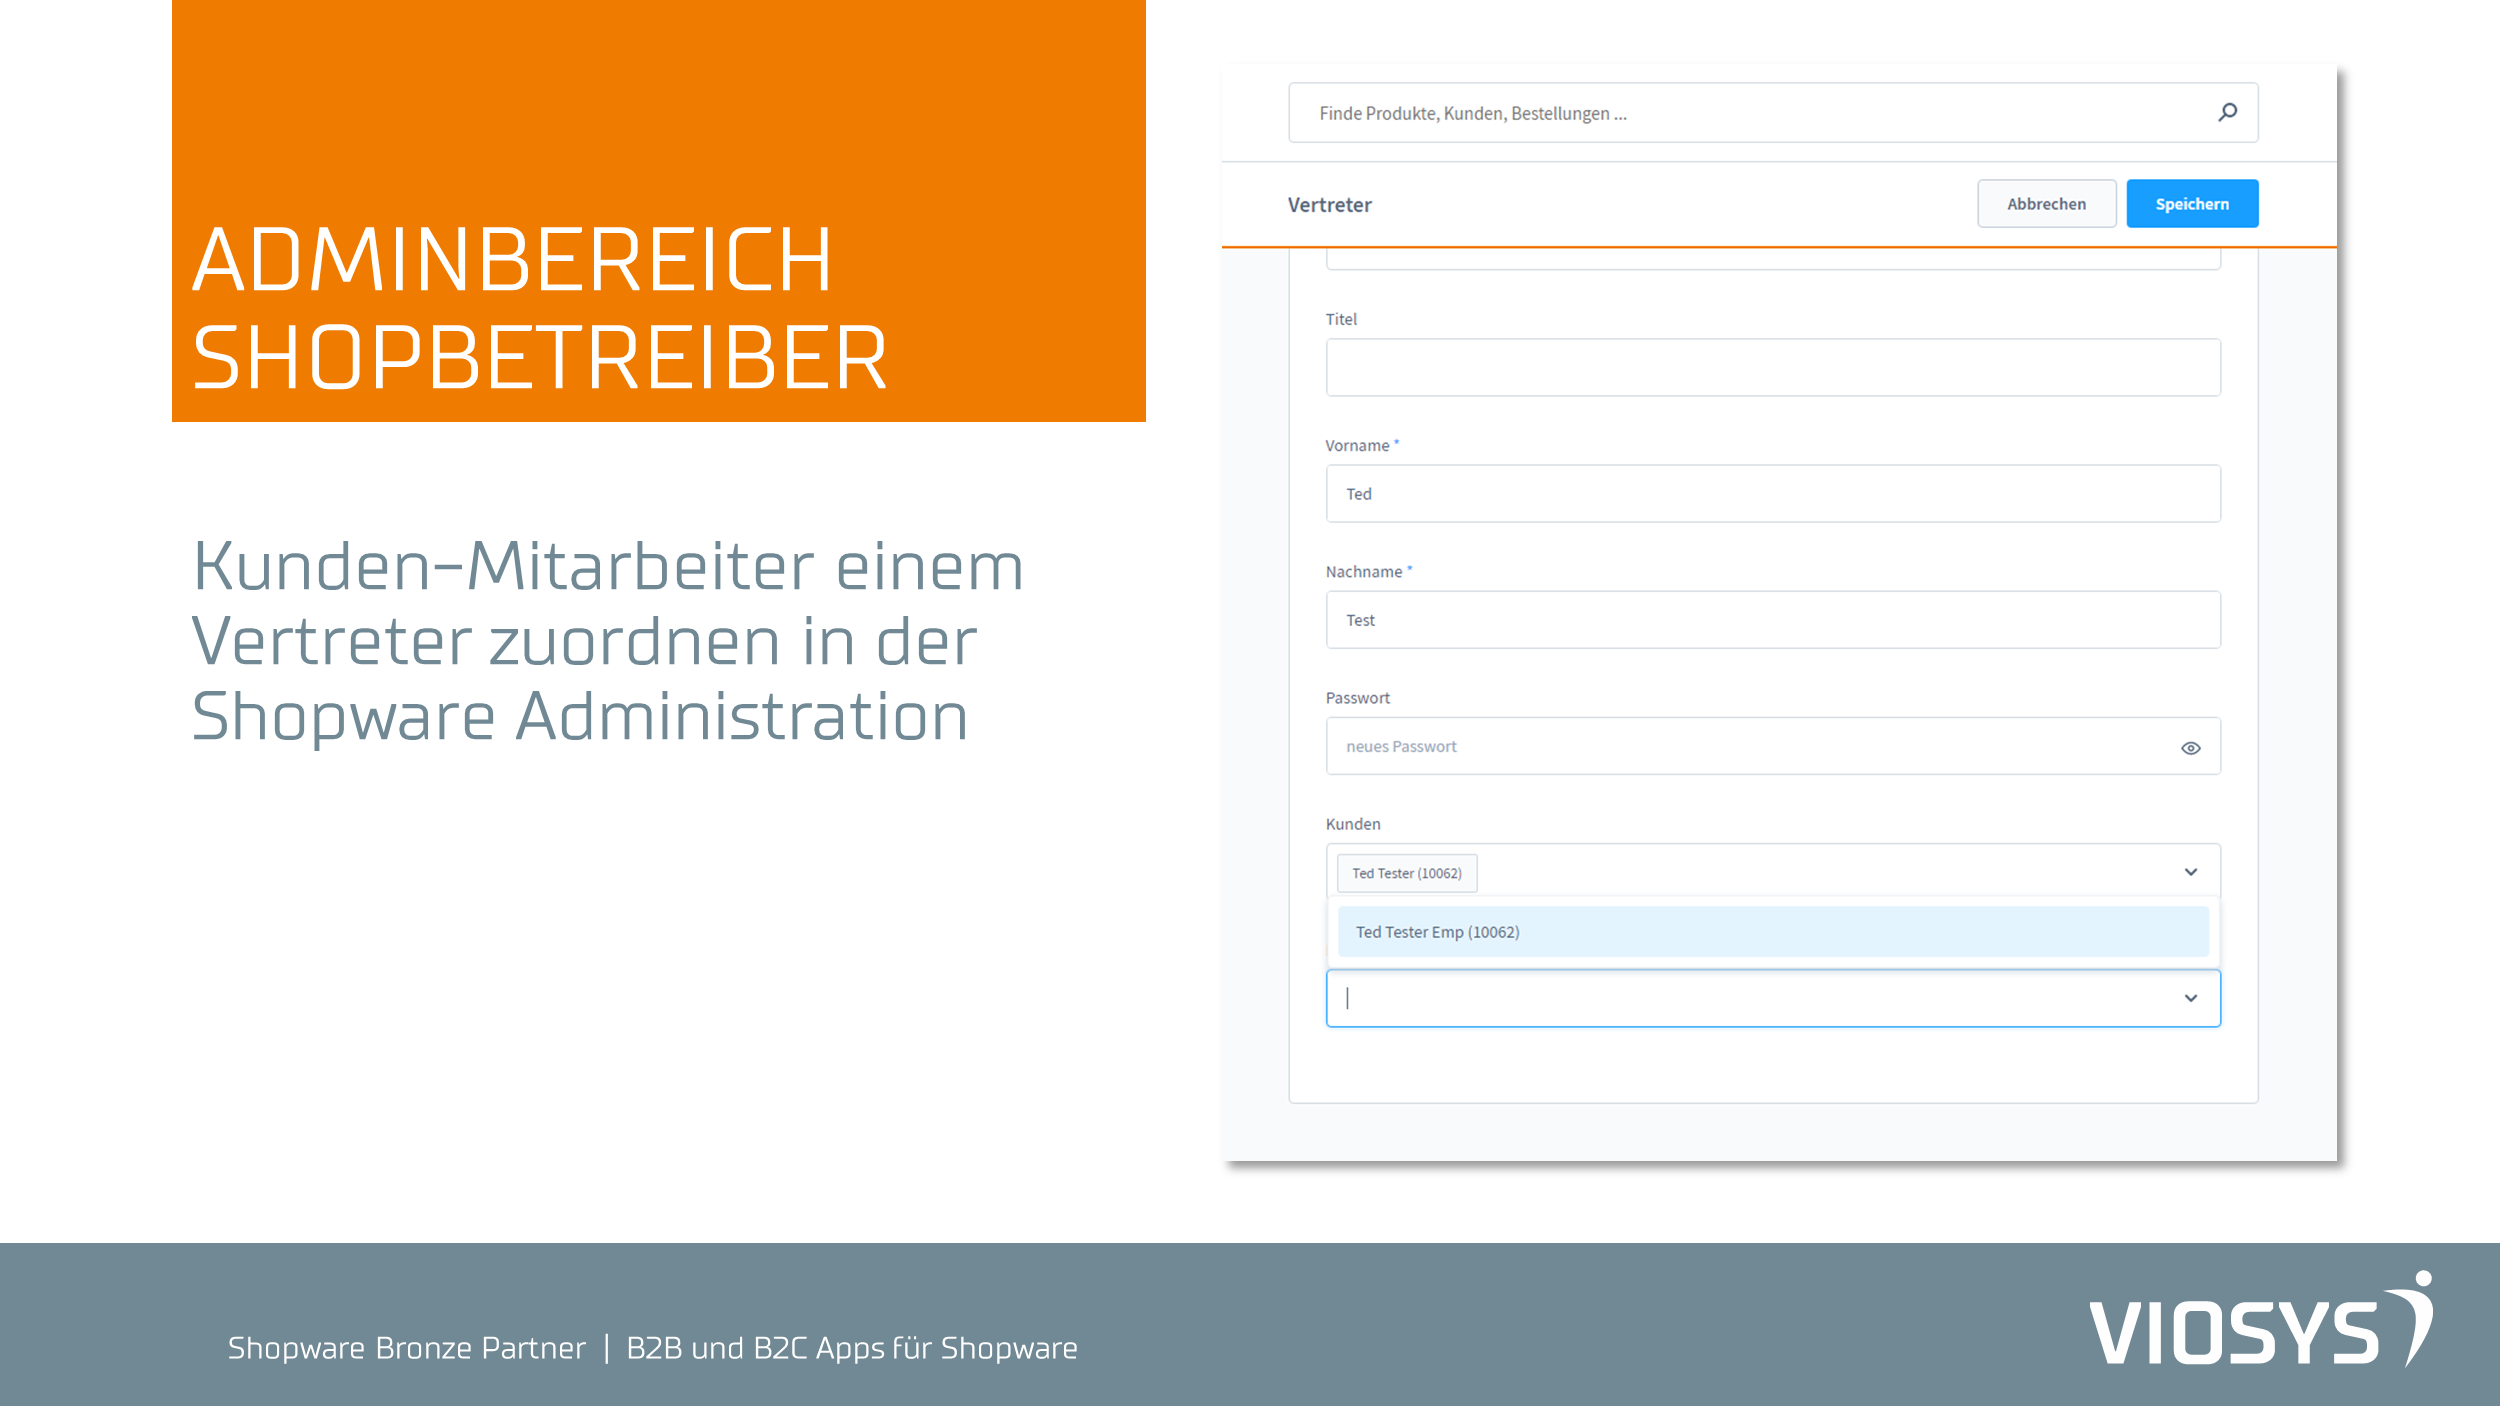Click the Nachname label
The image size is (2500, 1406).
tap(1363, 572)
